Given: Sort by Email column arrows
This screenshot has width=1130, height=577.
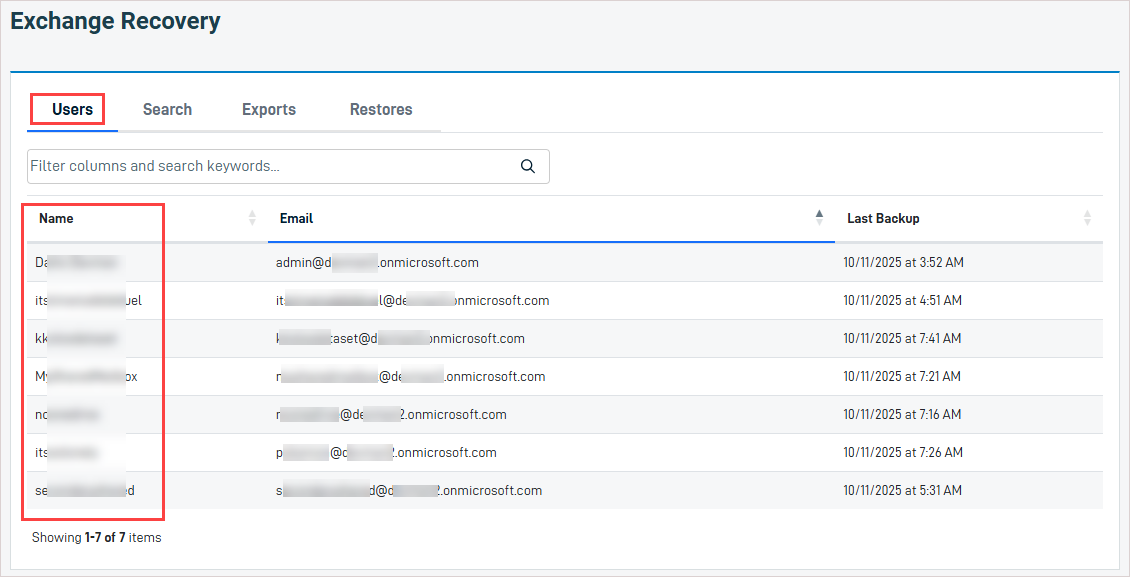Looking at the screenshot, I should tap(819, 218).
